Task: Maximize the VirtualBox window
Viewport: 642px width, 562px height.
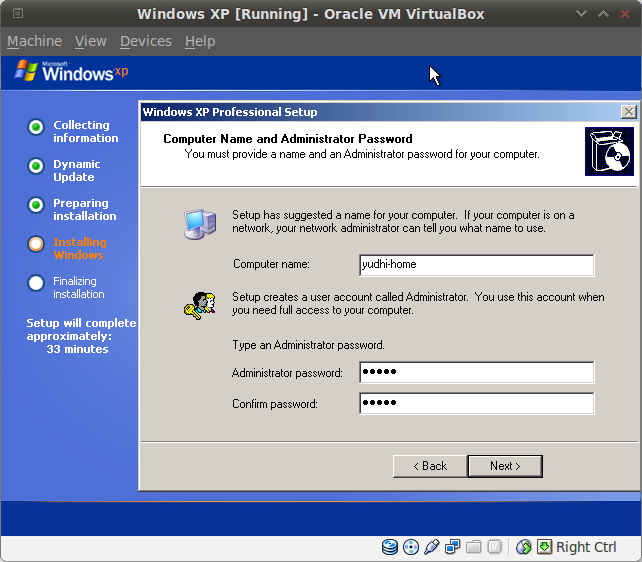Action: point(603,14)
